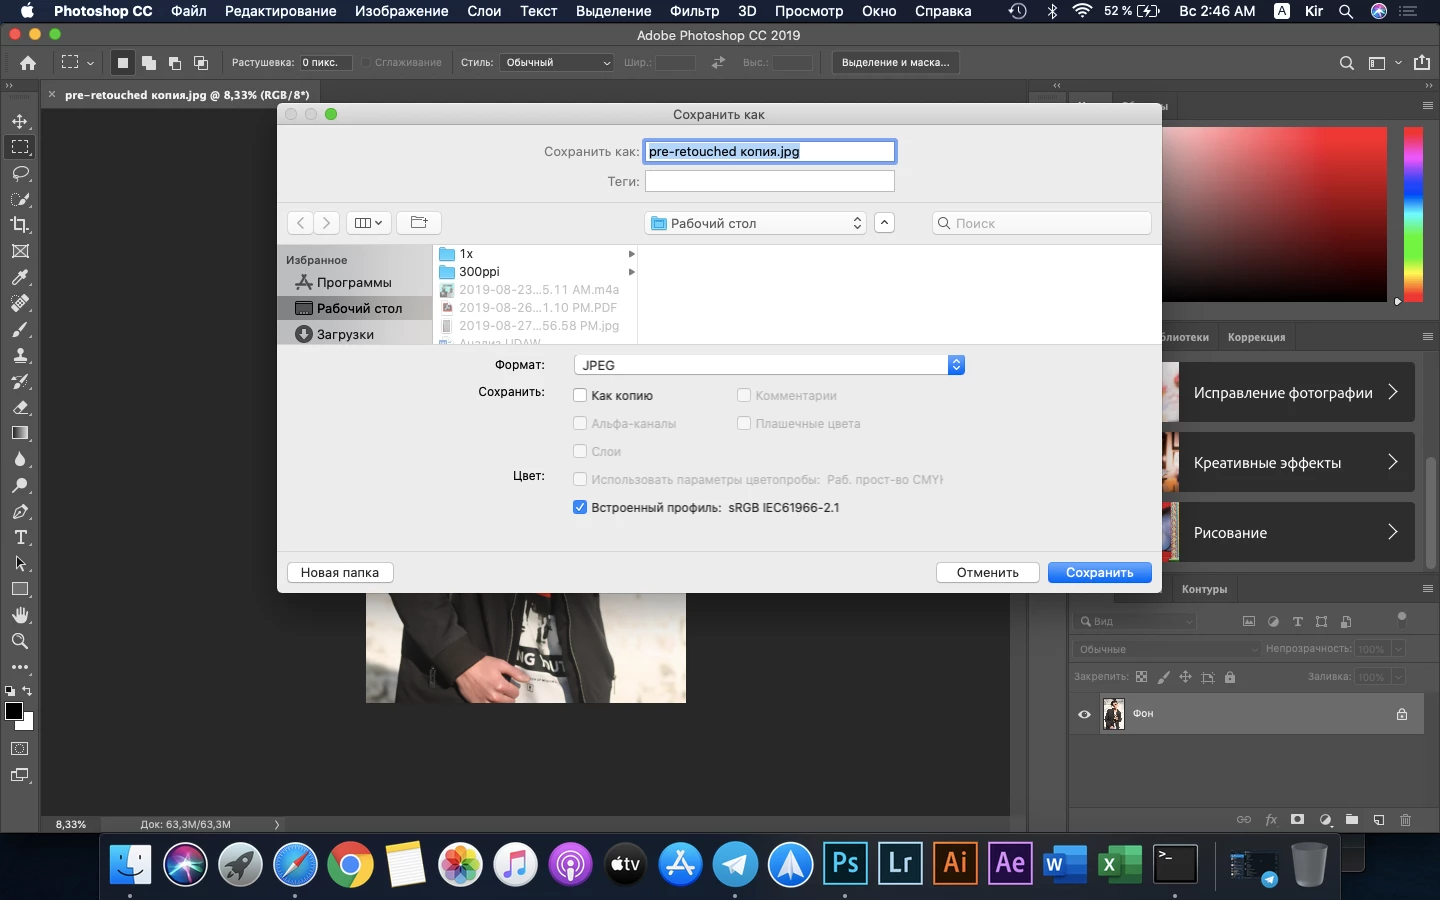The height and width of the screenshot is (900, 1440).
Task: Select the Brush tool
Action: 20,329
